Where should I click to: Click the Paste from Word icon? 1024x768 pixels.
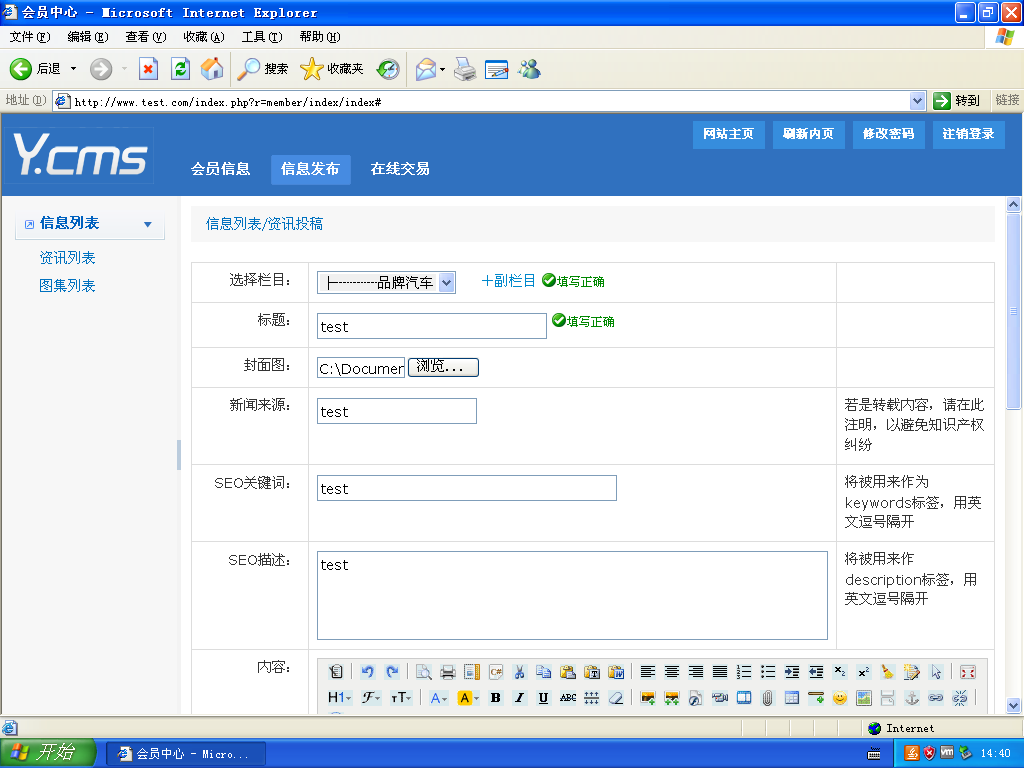coord(616,671)
